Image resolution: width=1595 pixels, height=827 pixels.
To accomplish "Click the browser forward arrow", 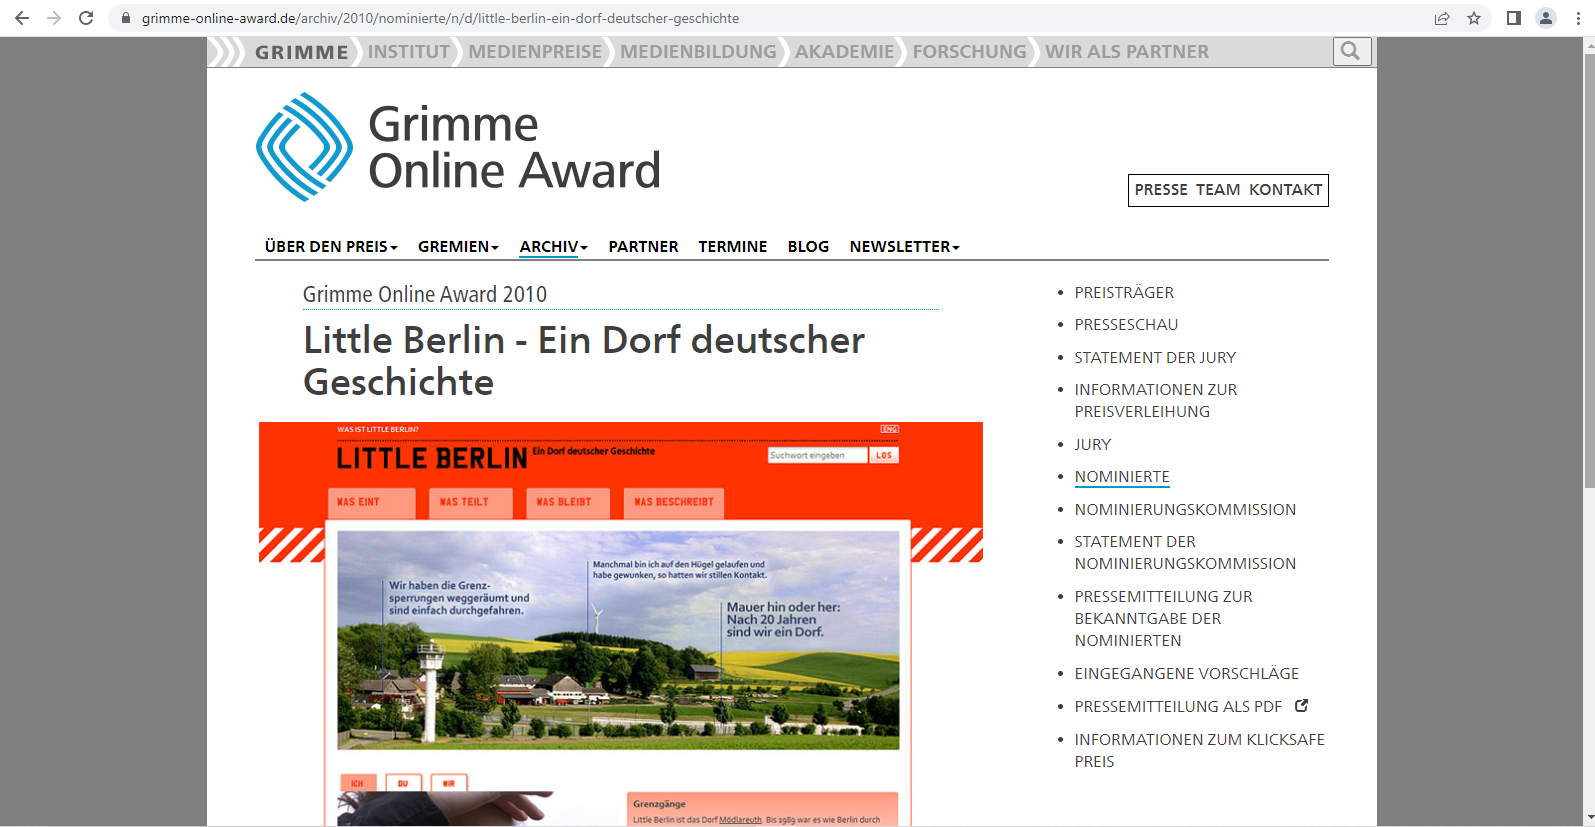I will [54, 18].
